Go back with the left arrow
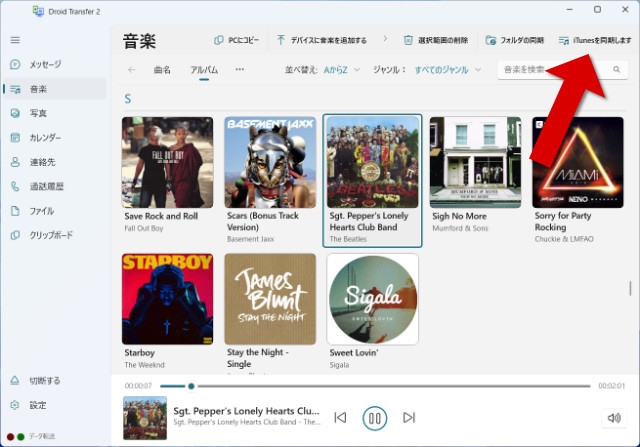This screenshot has width=640, height=447. [x=132, y=70]
